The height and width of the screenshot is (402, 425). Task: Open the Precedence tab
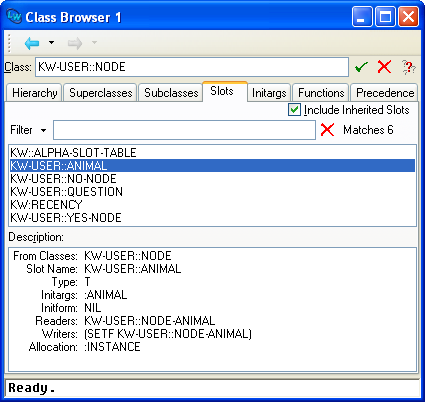(x=385, y=93)
